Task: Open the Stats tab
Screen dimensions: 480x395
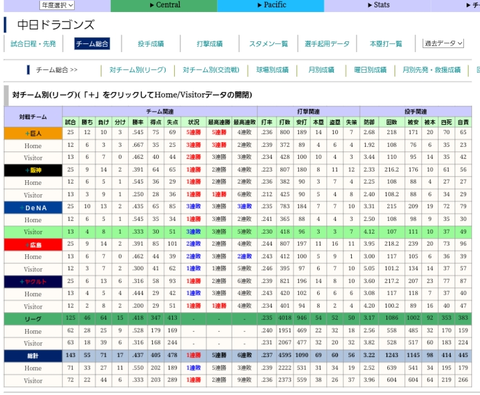Action: [x=377, y=5]
